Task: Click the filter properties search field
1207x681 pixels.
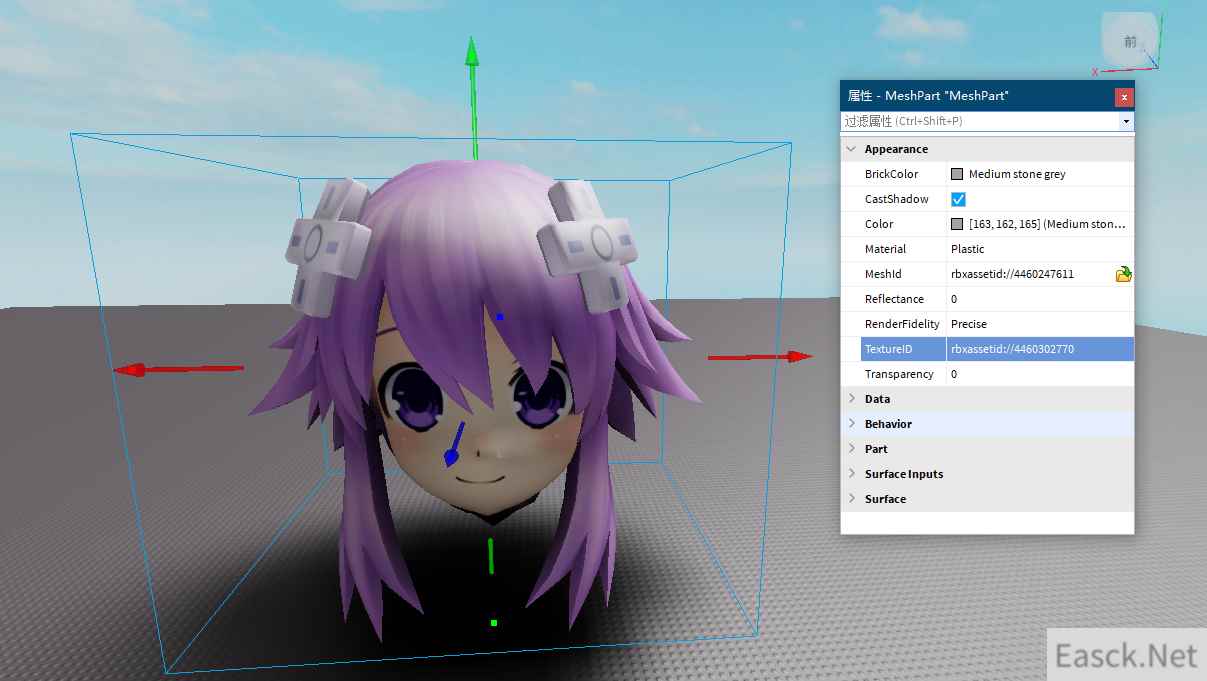Action: tap(980, 122)
